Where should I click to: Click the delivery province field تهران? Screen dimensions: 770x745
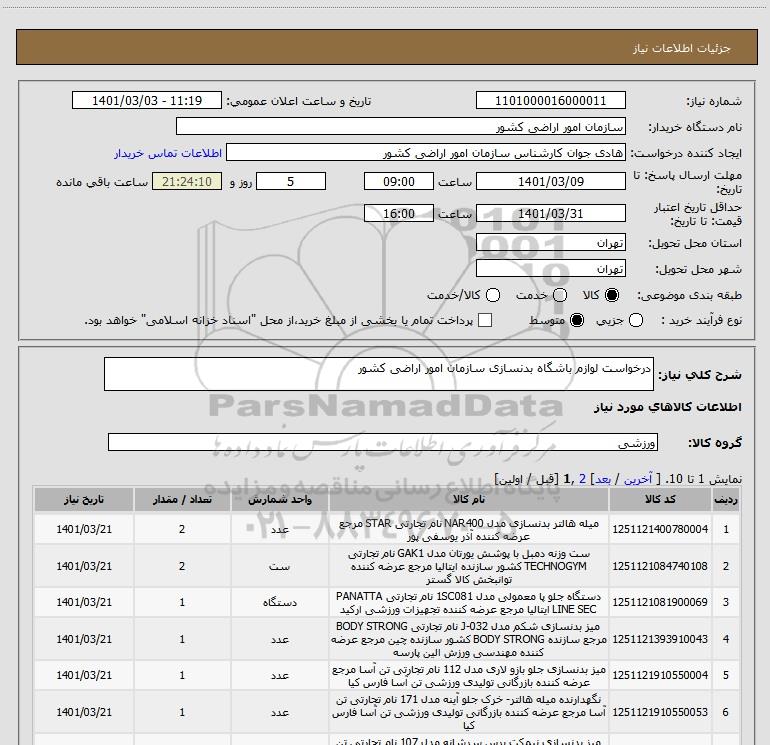tap(550, 242)
